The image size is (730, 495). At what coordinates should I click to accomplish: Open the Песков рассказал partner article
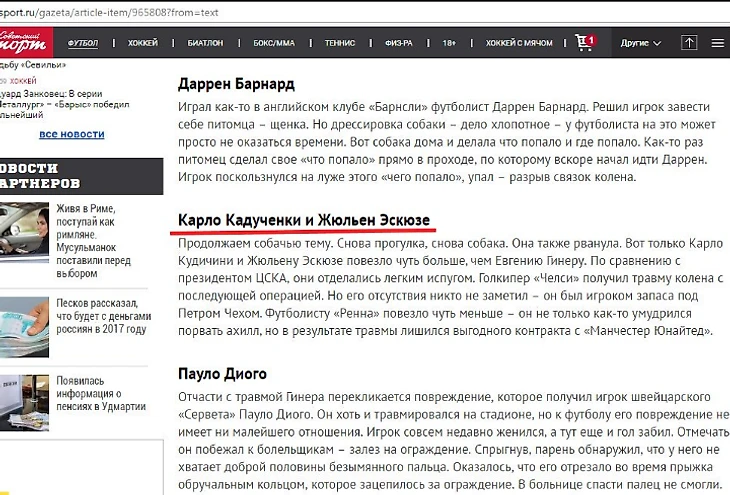[104, 316]
